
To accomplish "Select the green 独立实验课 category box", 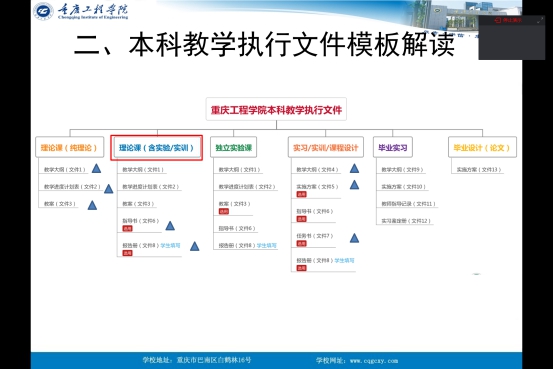I will tap(233, 147).
